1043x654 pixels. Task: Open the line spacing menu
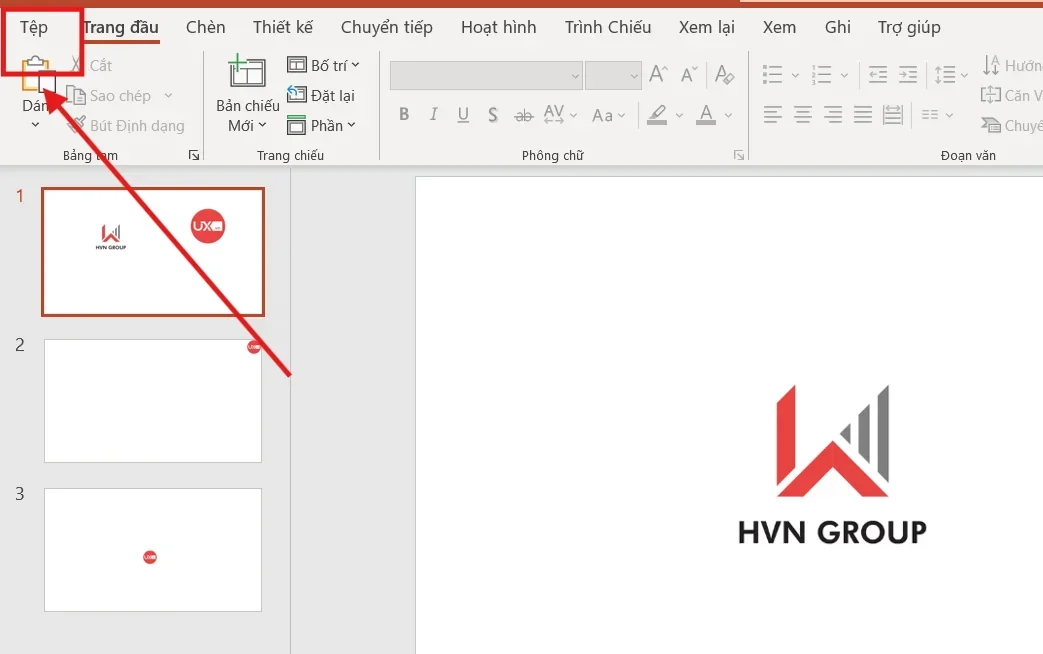[951, 74]
